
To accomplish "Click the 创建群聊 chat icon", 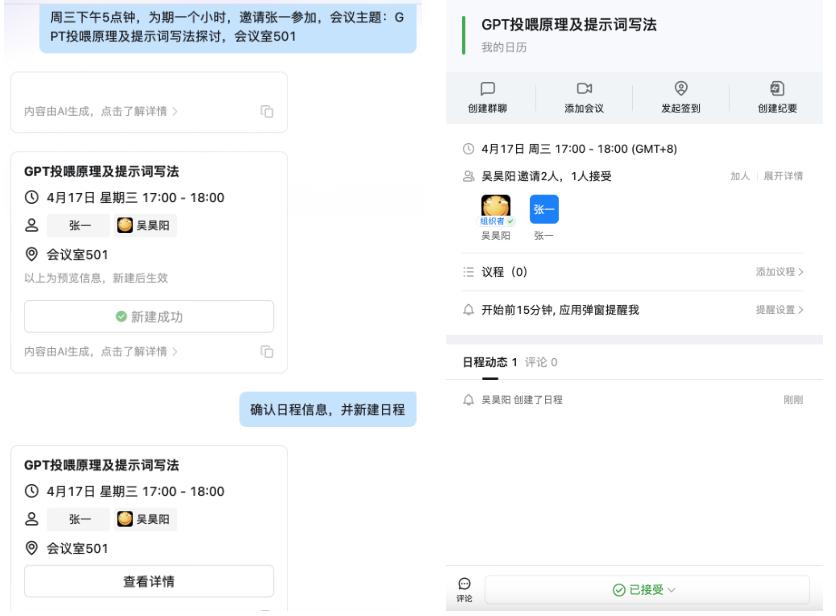I will (x=487, y=88).
